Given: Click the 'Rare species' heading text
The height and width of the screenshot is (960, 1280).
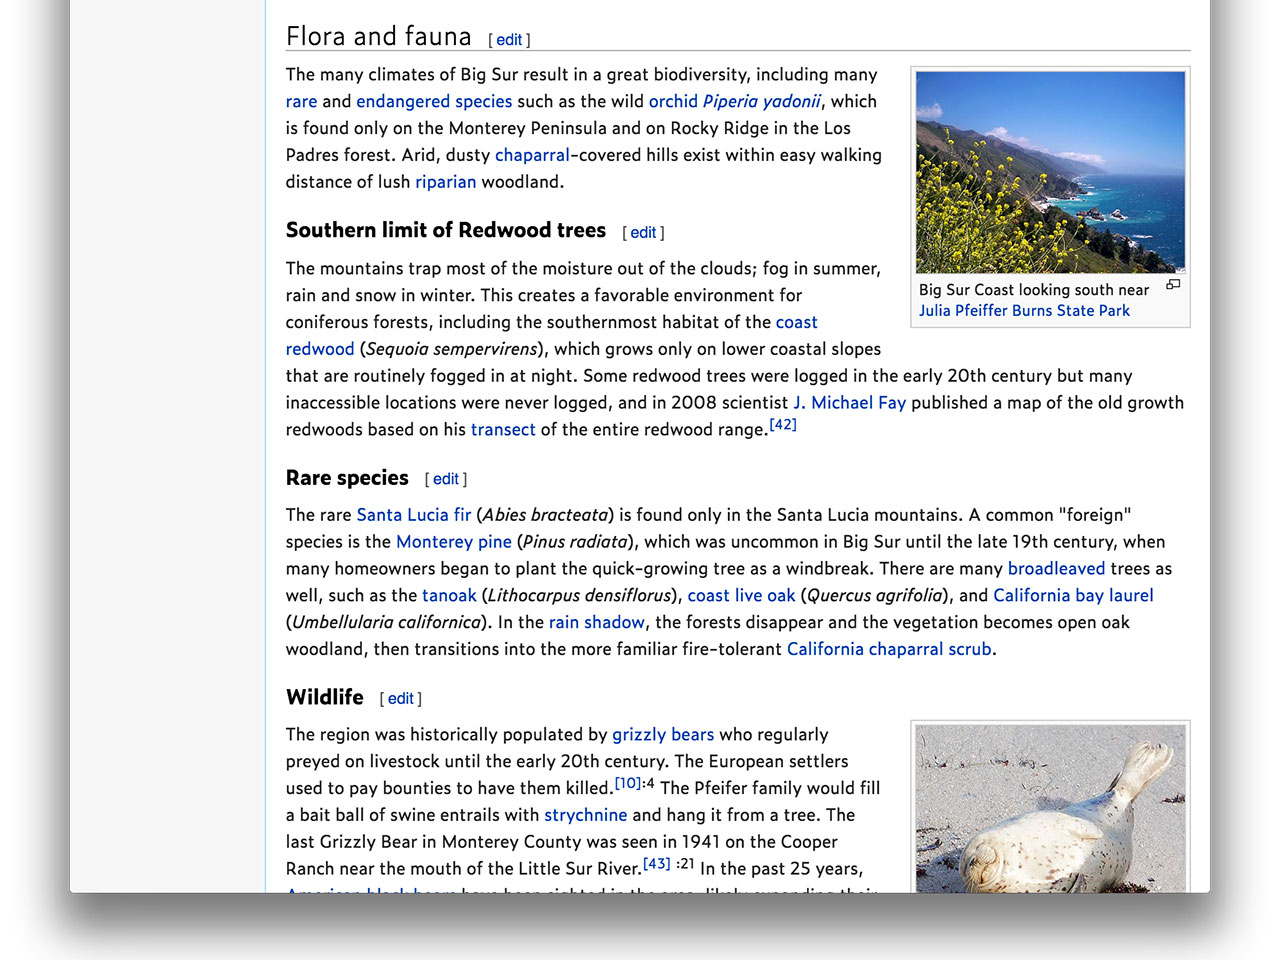Looking at the screenshot, I should (x=347, y=478).
